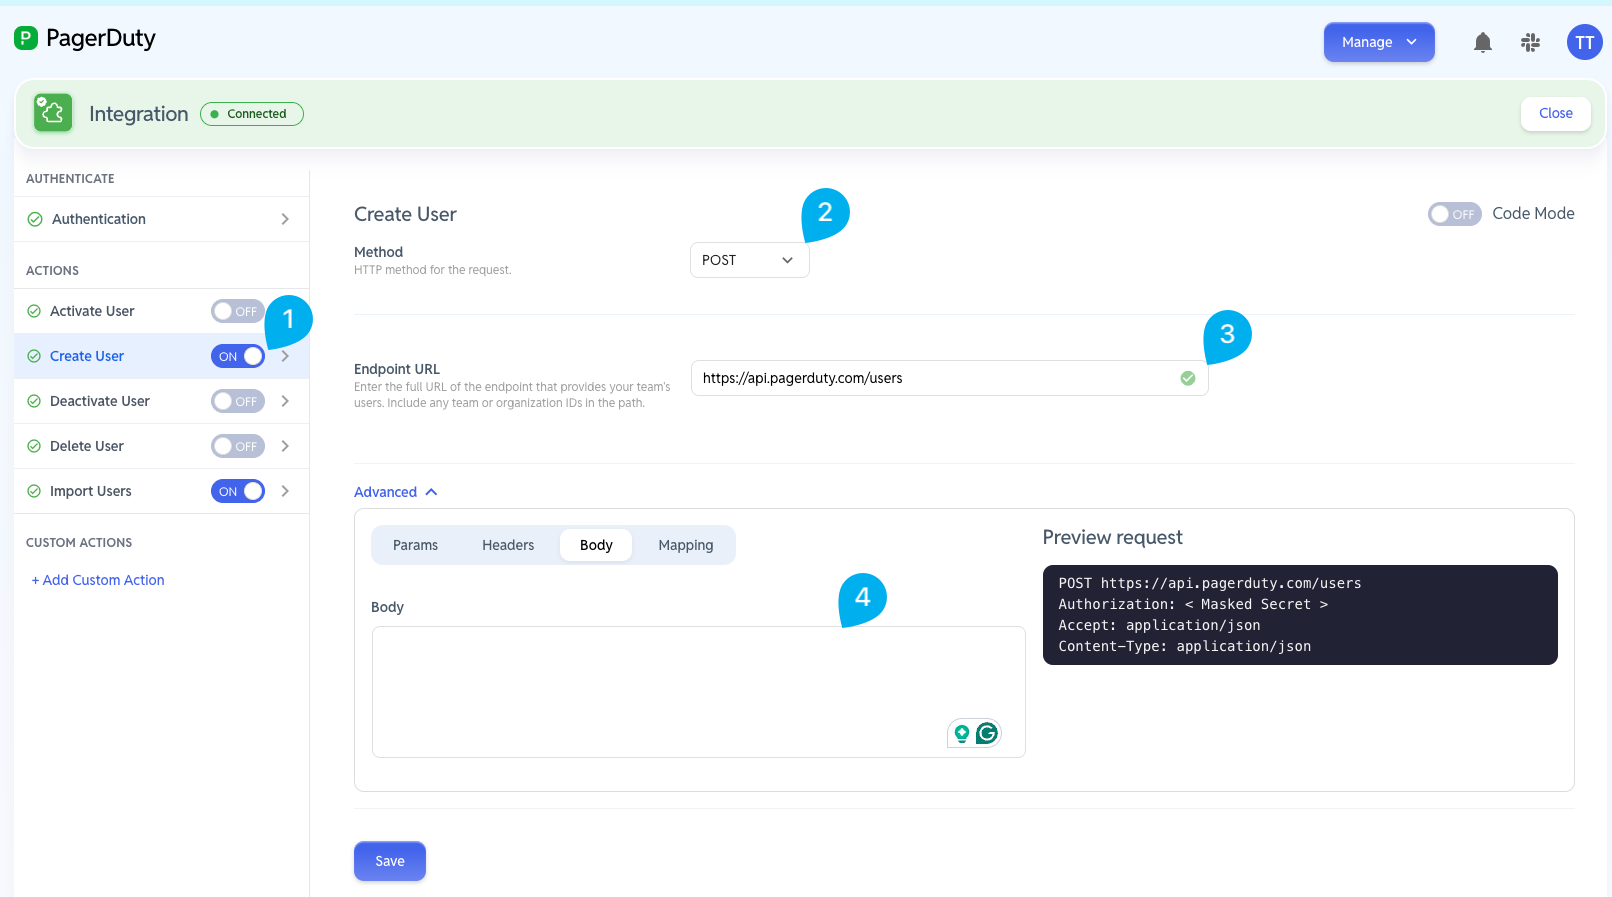Switch to the Headers tab
This screenshot has height=897, width=1612.
(x=508, y=545)
